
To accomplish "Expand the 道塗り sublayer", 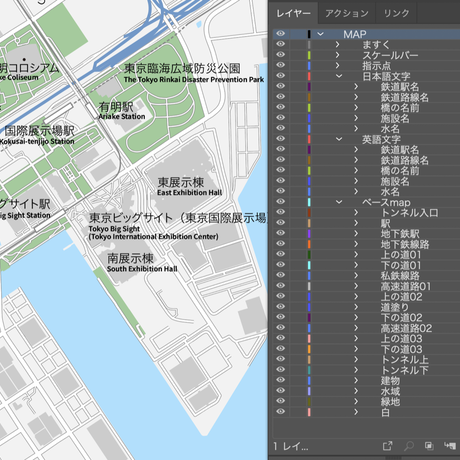I will point(356,307).
